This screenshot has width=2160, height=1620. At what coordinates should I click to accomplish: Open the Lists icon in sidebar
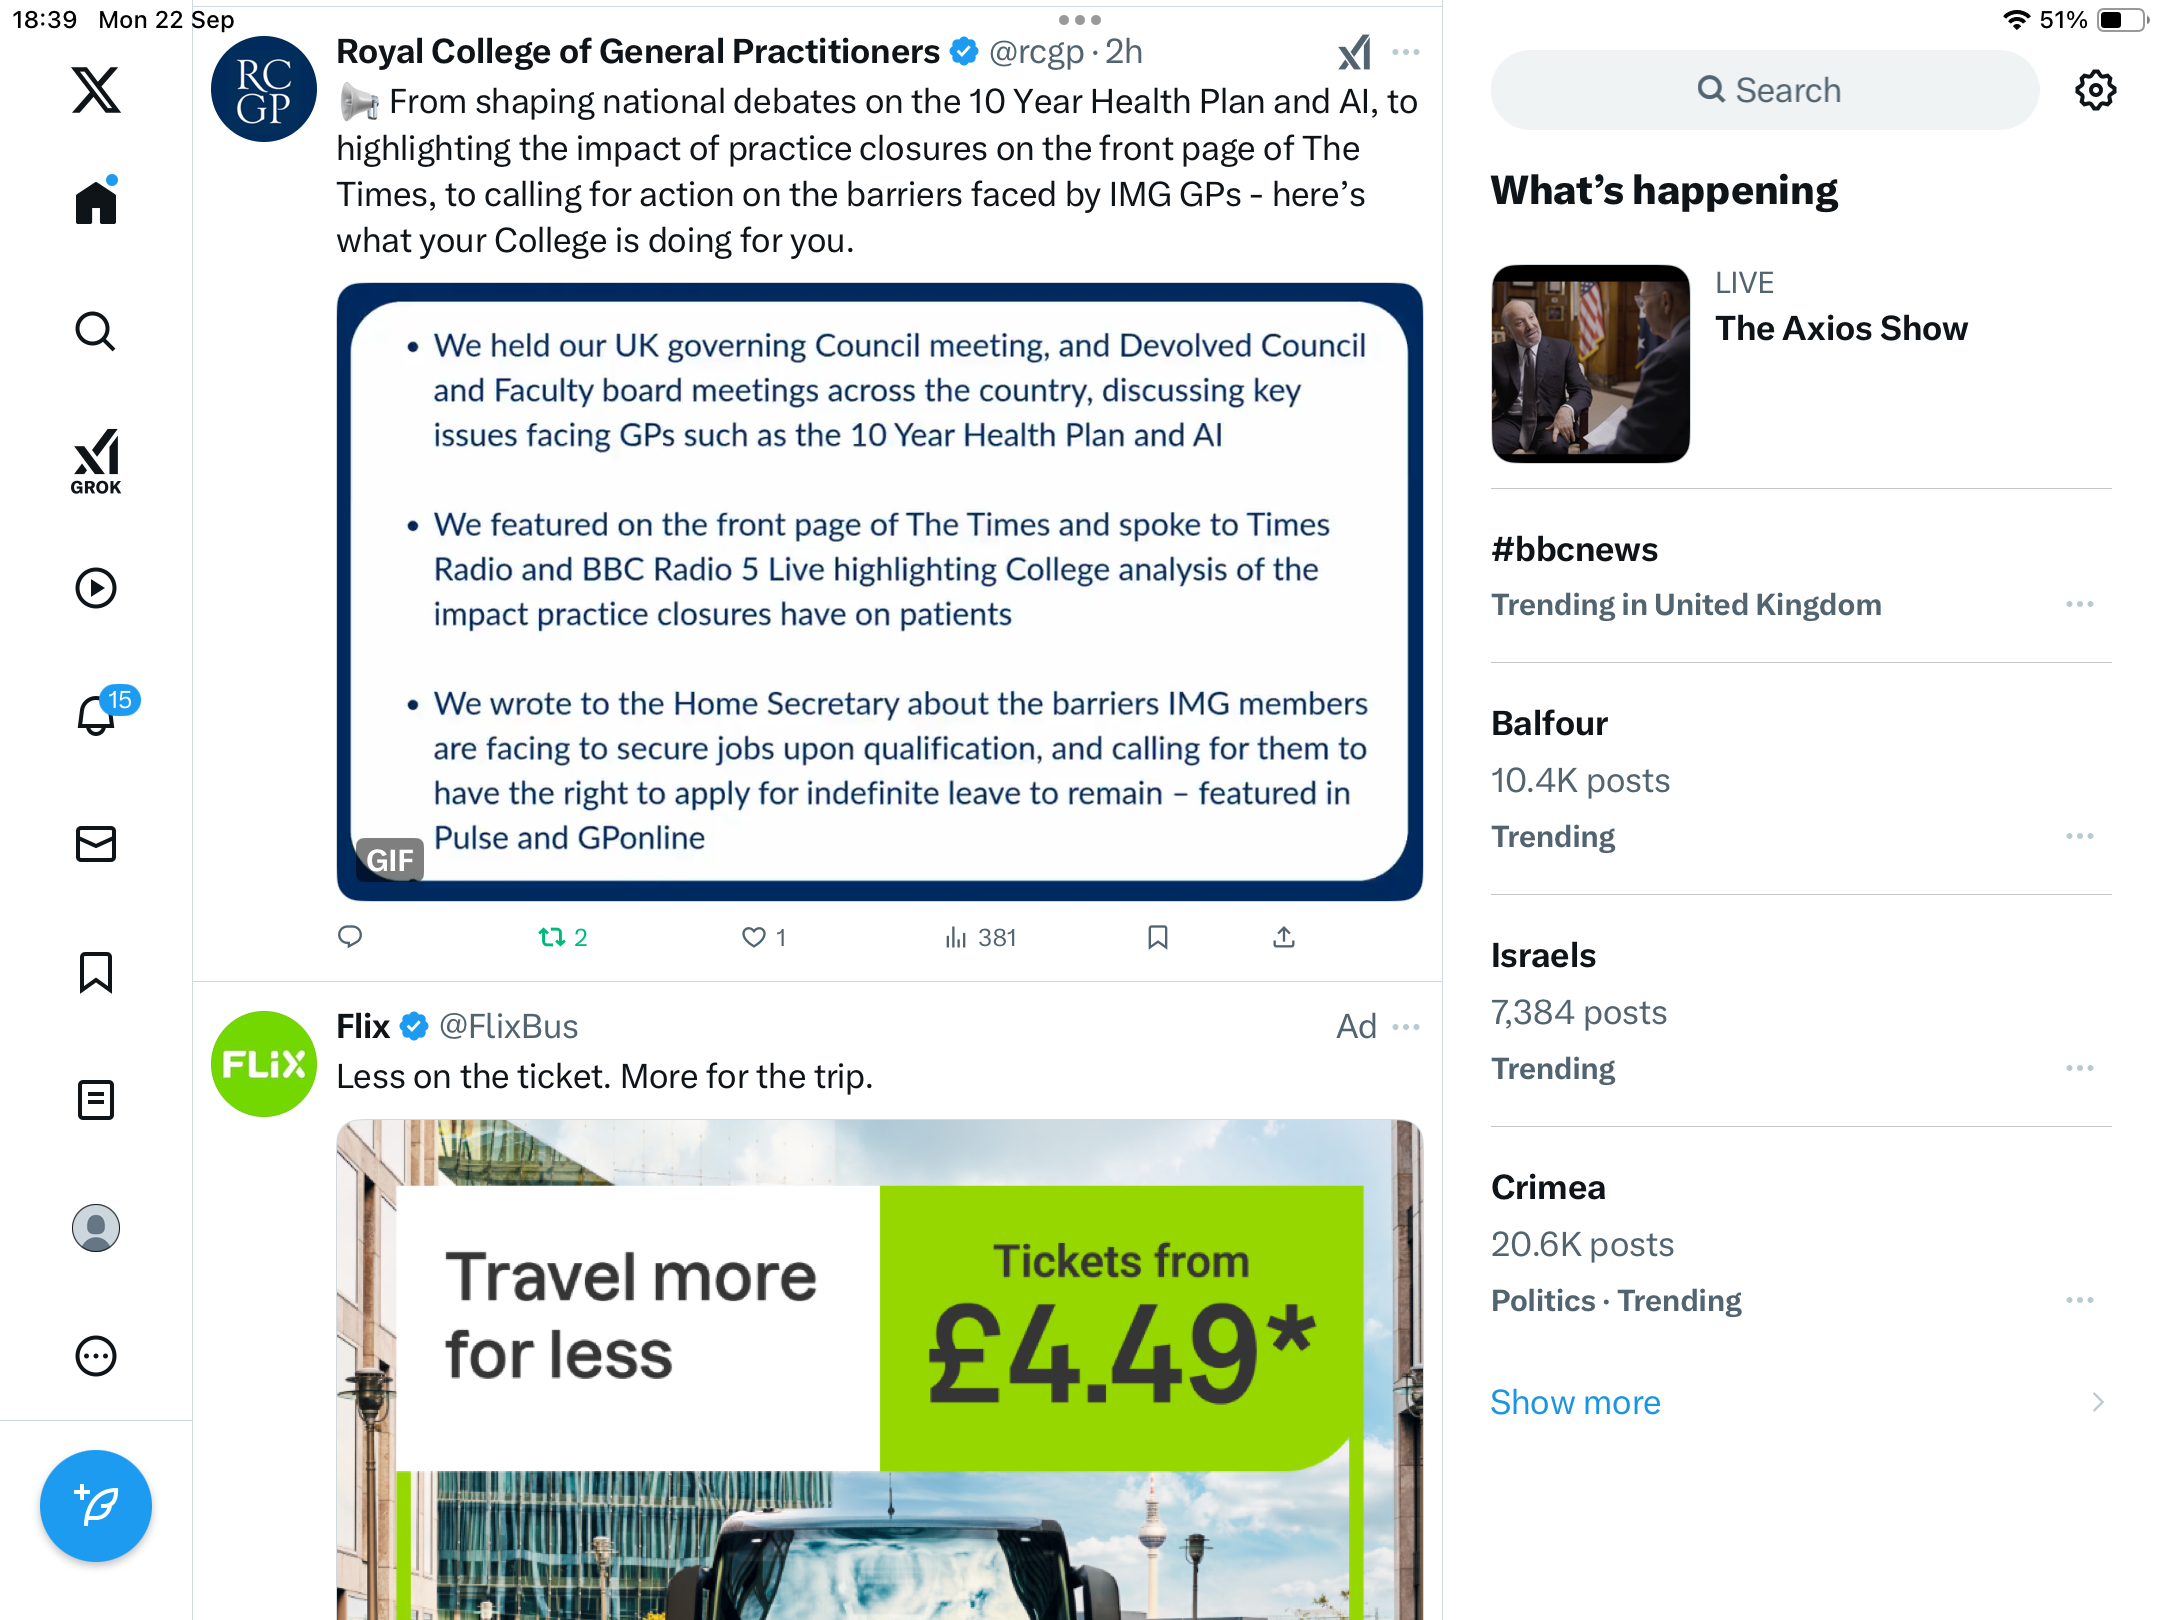(96, 1100)
